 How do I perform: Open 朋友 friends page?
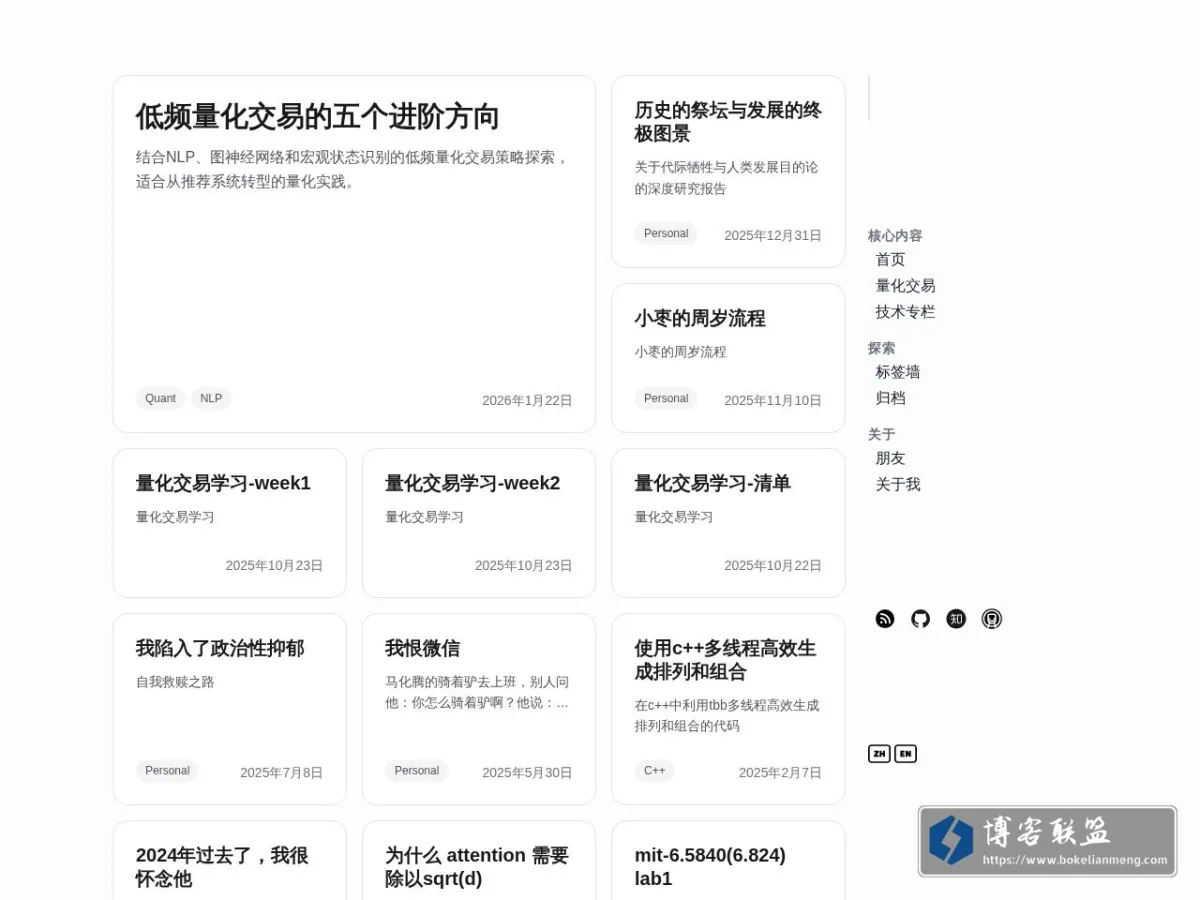890,458
